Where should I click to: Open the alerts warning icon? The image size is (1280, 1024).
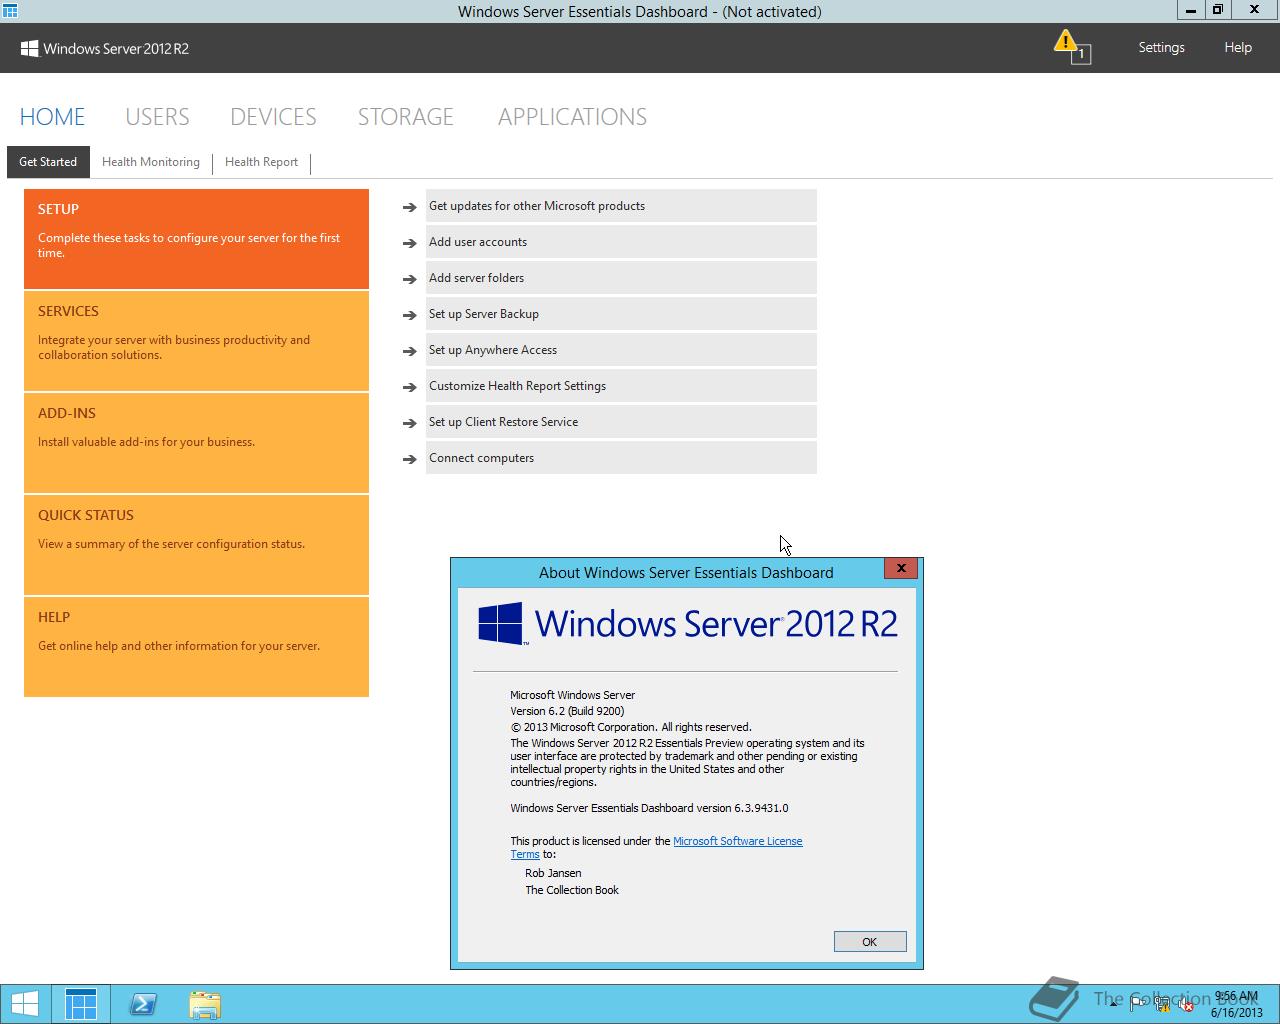coord(1071,46)
